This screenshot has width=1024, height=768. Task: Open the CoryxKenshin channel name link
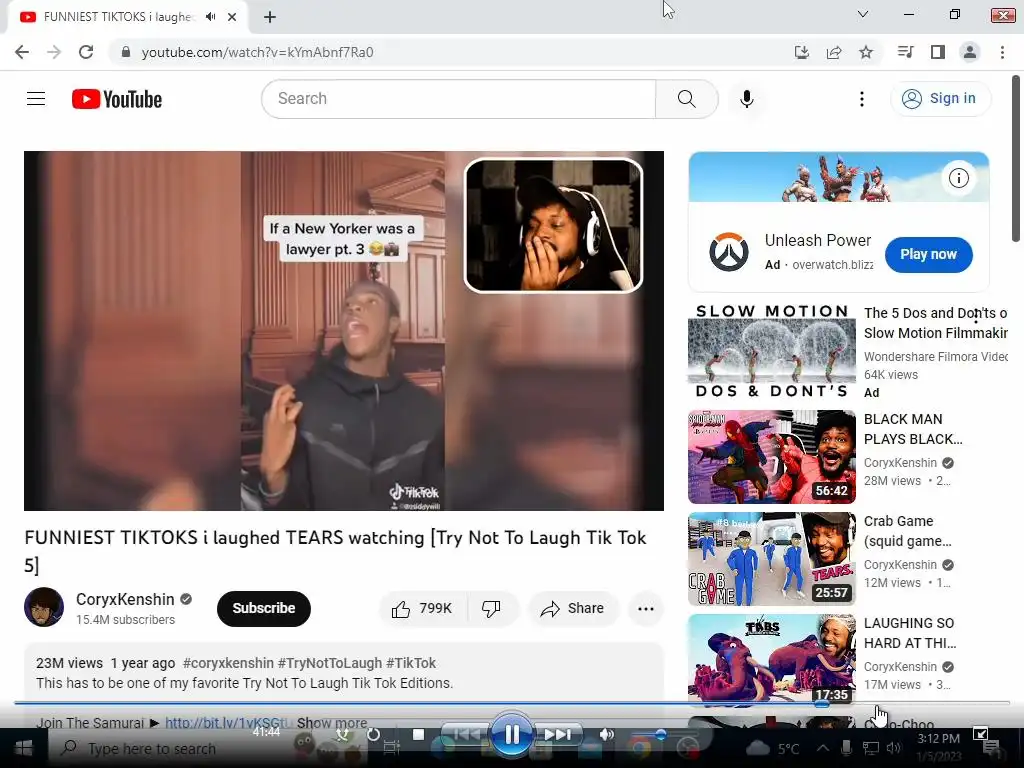coord(125,600)
